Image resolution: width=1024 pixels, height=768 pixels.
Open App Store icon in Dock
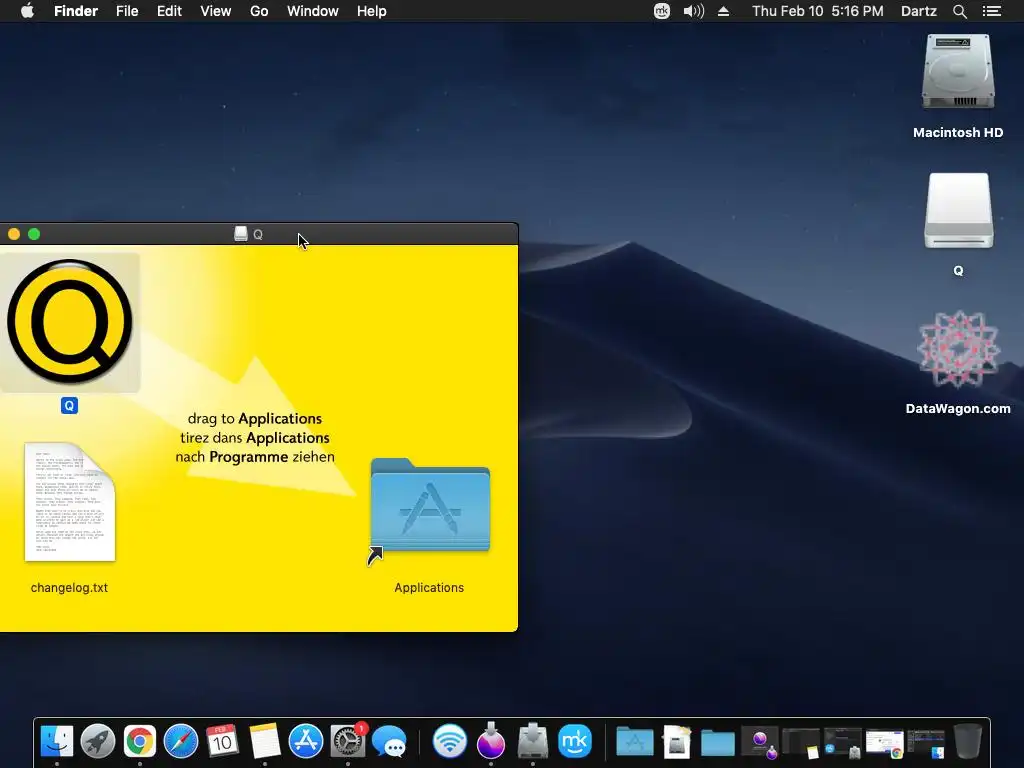coord(306,741)
